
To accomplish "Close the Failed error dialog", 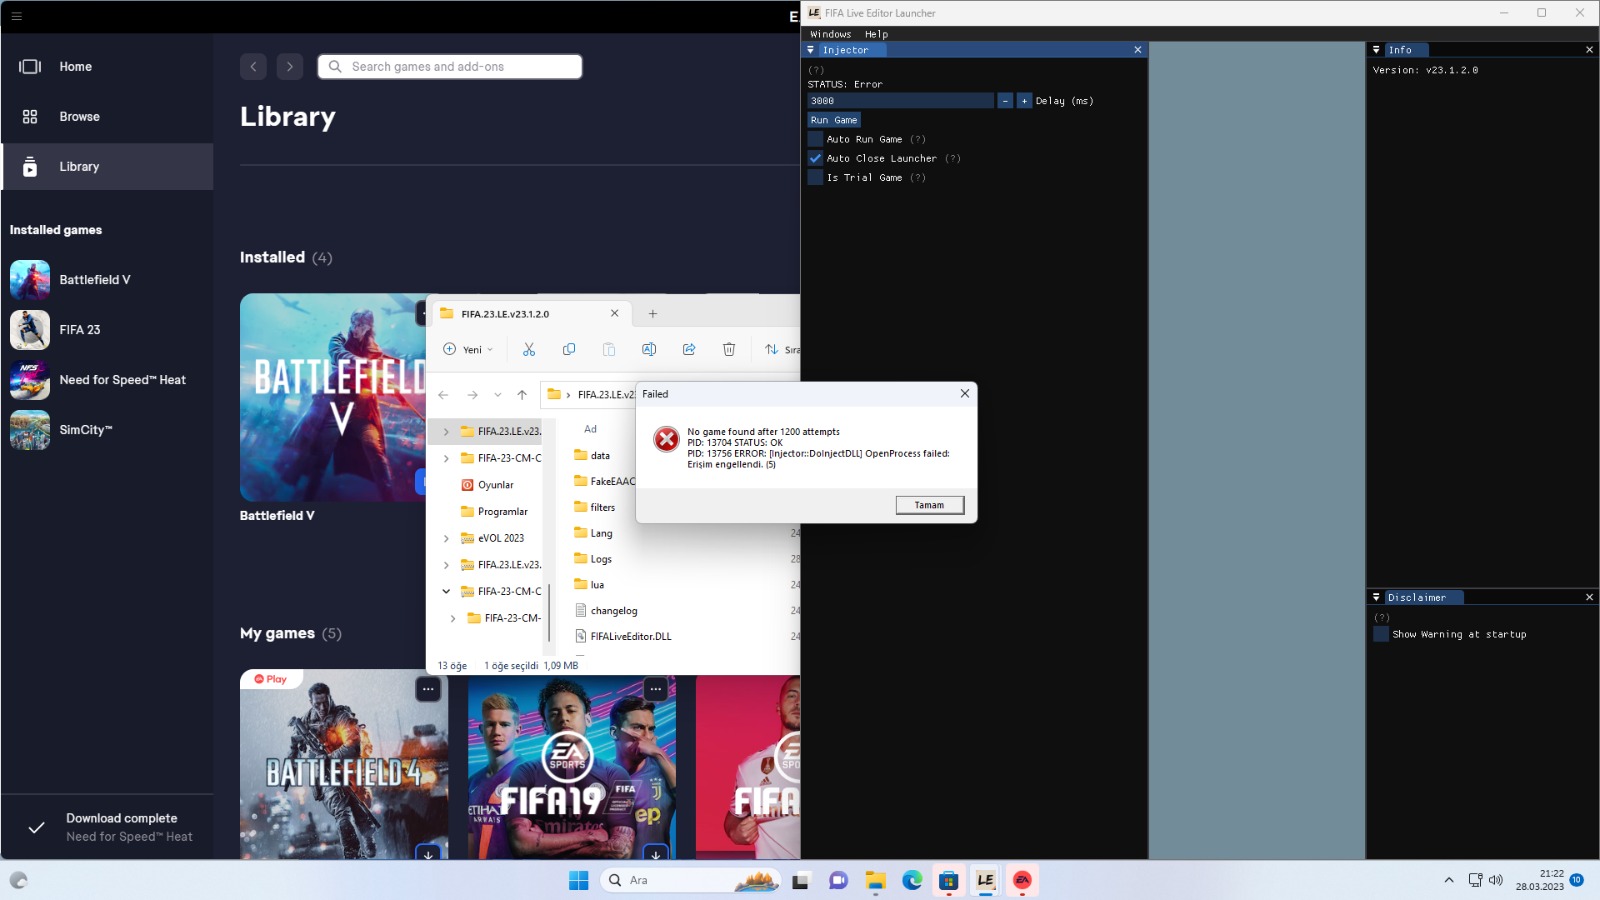I will coord(965,393).
